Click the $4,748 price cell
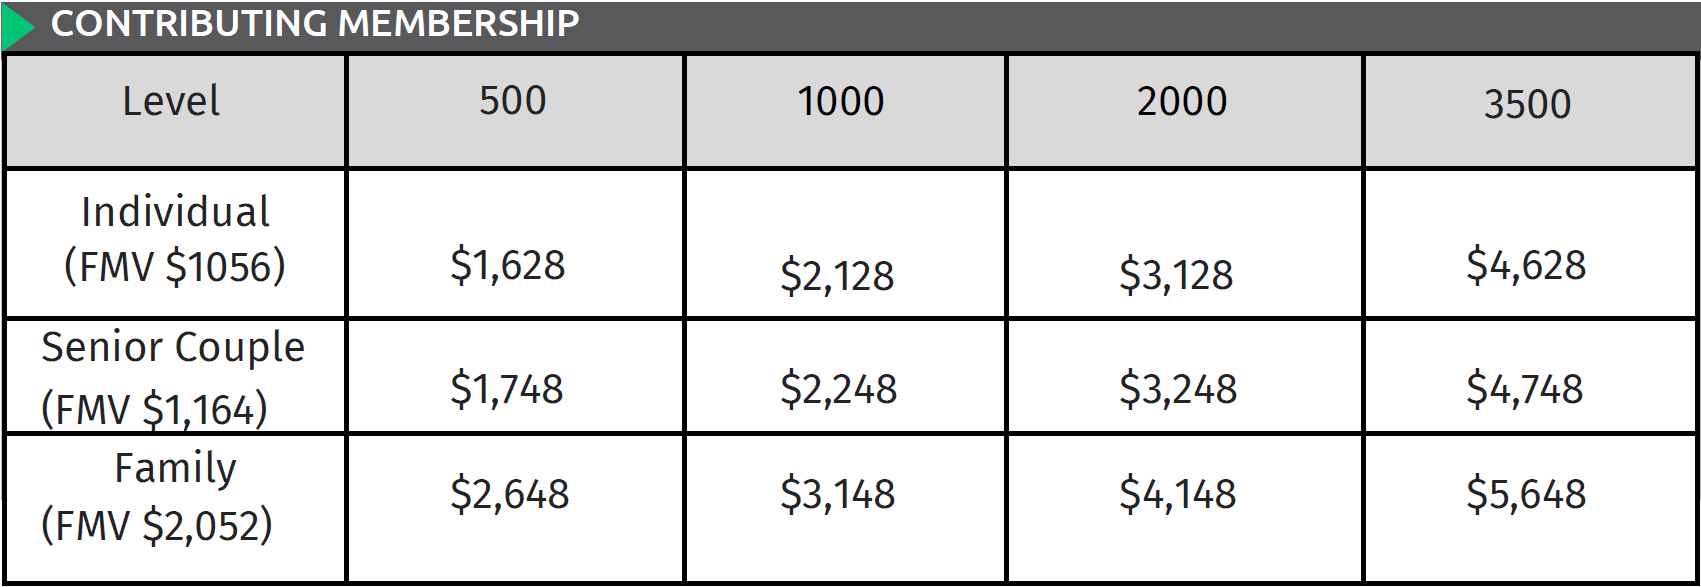The image size is (1701, 587). 1525,389
